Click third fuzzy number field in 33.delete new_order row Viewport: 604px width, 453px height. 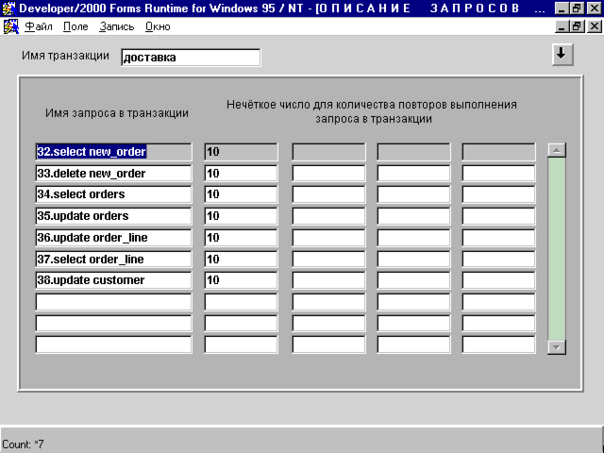413,173
